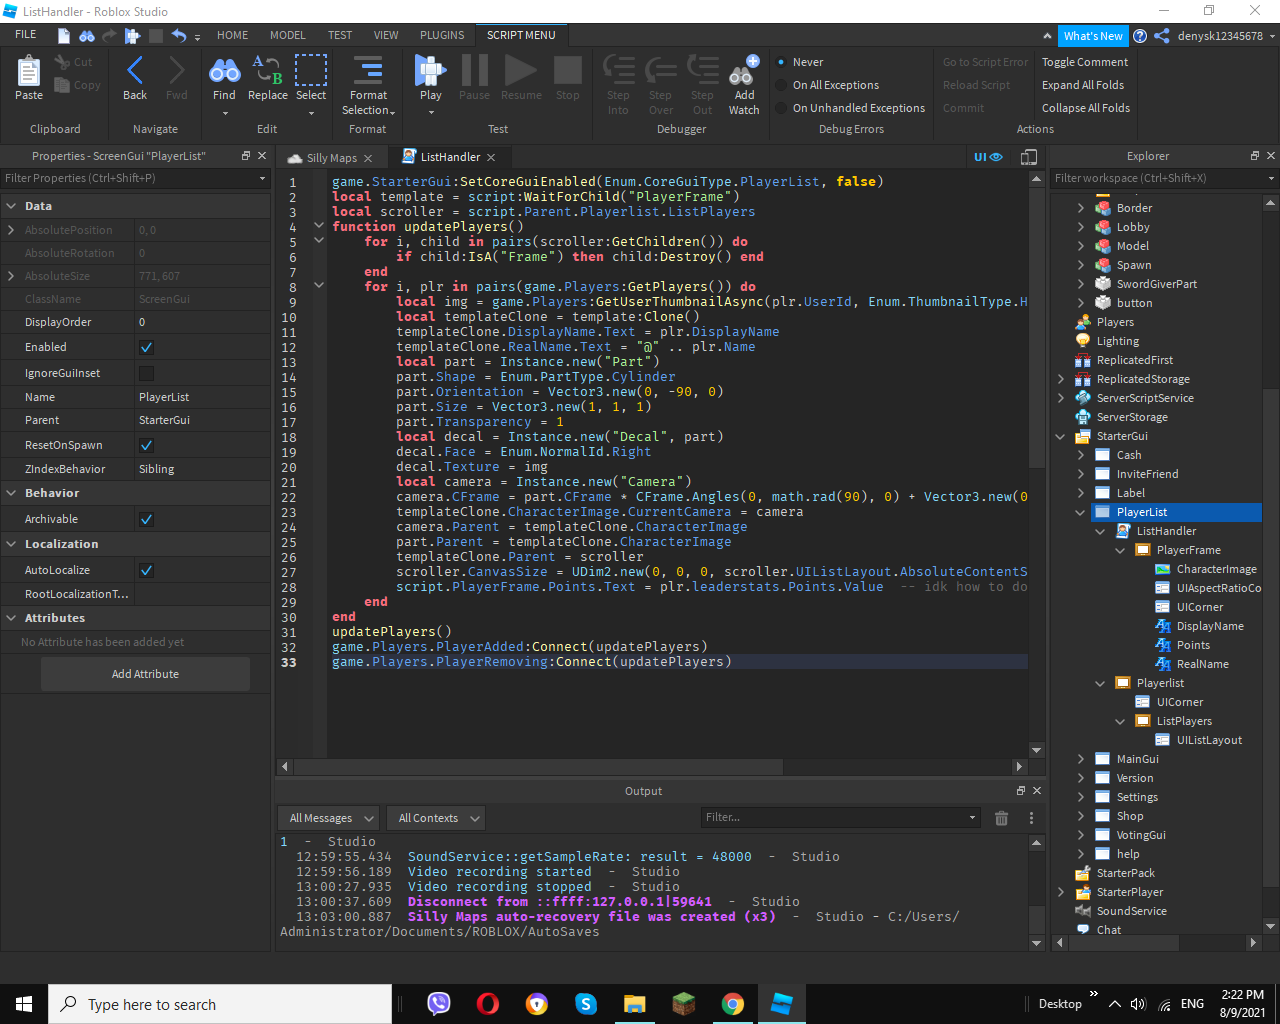Click the What's New button
1280x1024 pixels.
pos(1092,36)
